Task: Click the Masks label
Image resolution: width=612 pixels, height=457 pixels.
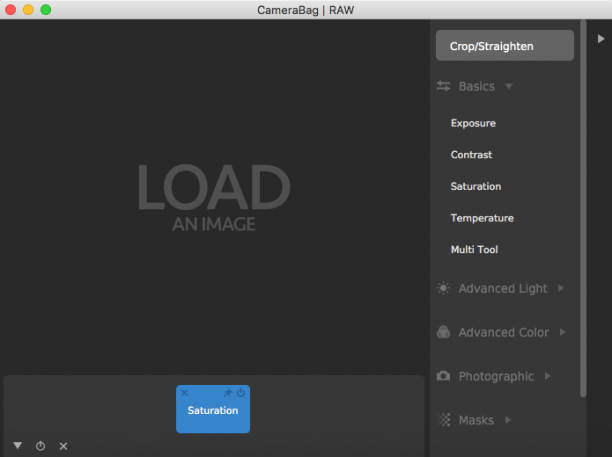Action: click(476, 420)
